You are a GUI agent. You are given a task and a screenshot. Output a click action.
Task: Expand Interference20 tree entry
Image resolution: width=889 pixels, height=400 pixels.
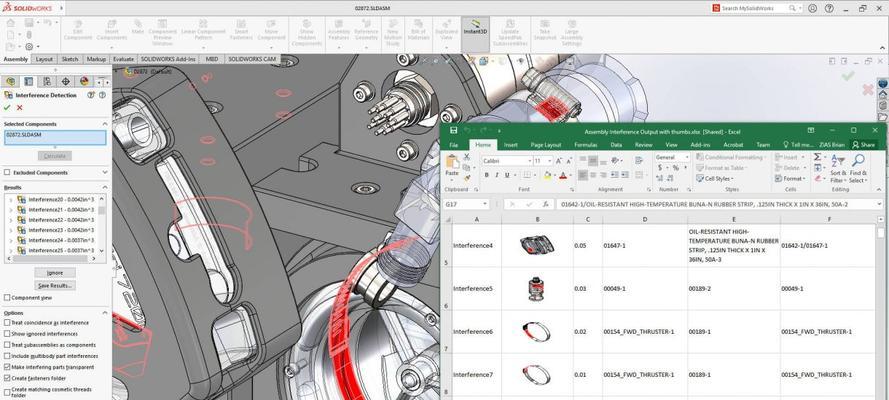click(11, 199)
